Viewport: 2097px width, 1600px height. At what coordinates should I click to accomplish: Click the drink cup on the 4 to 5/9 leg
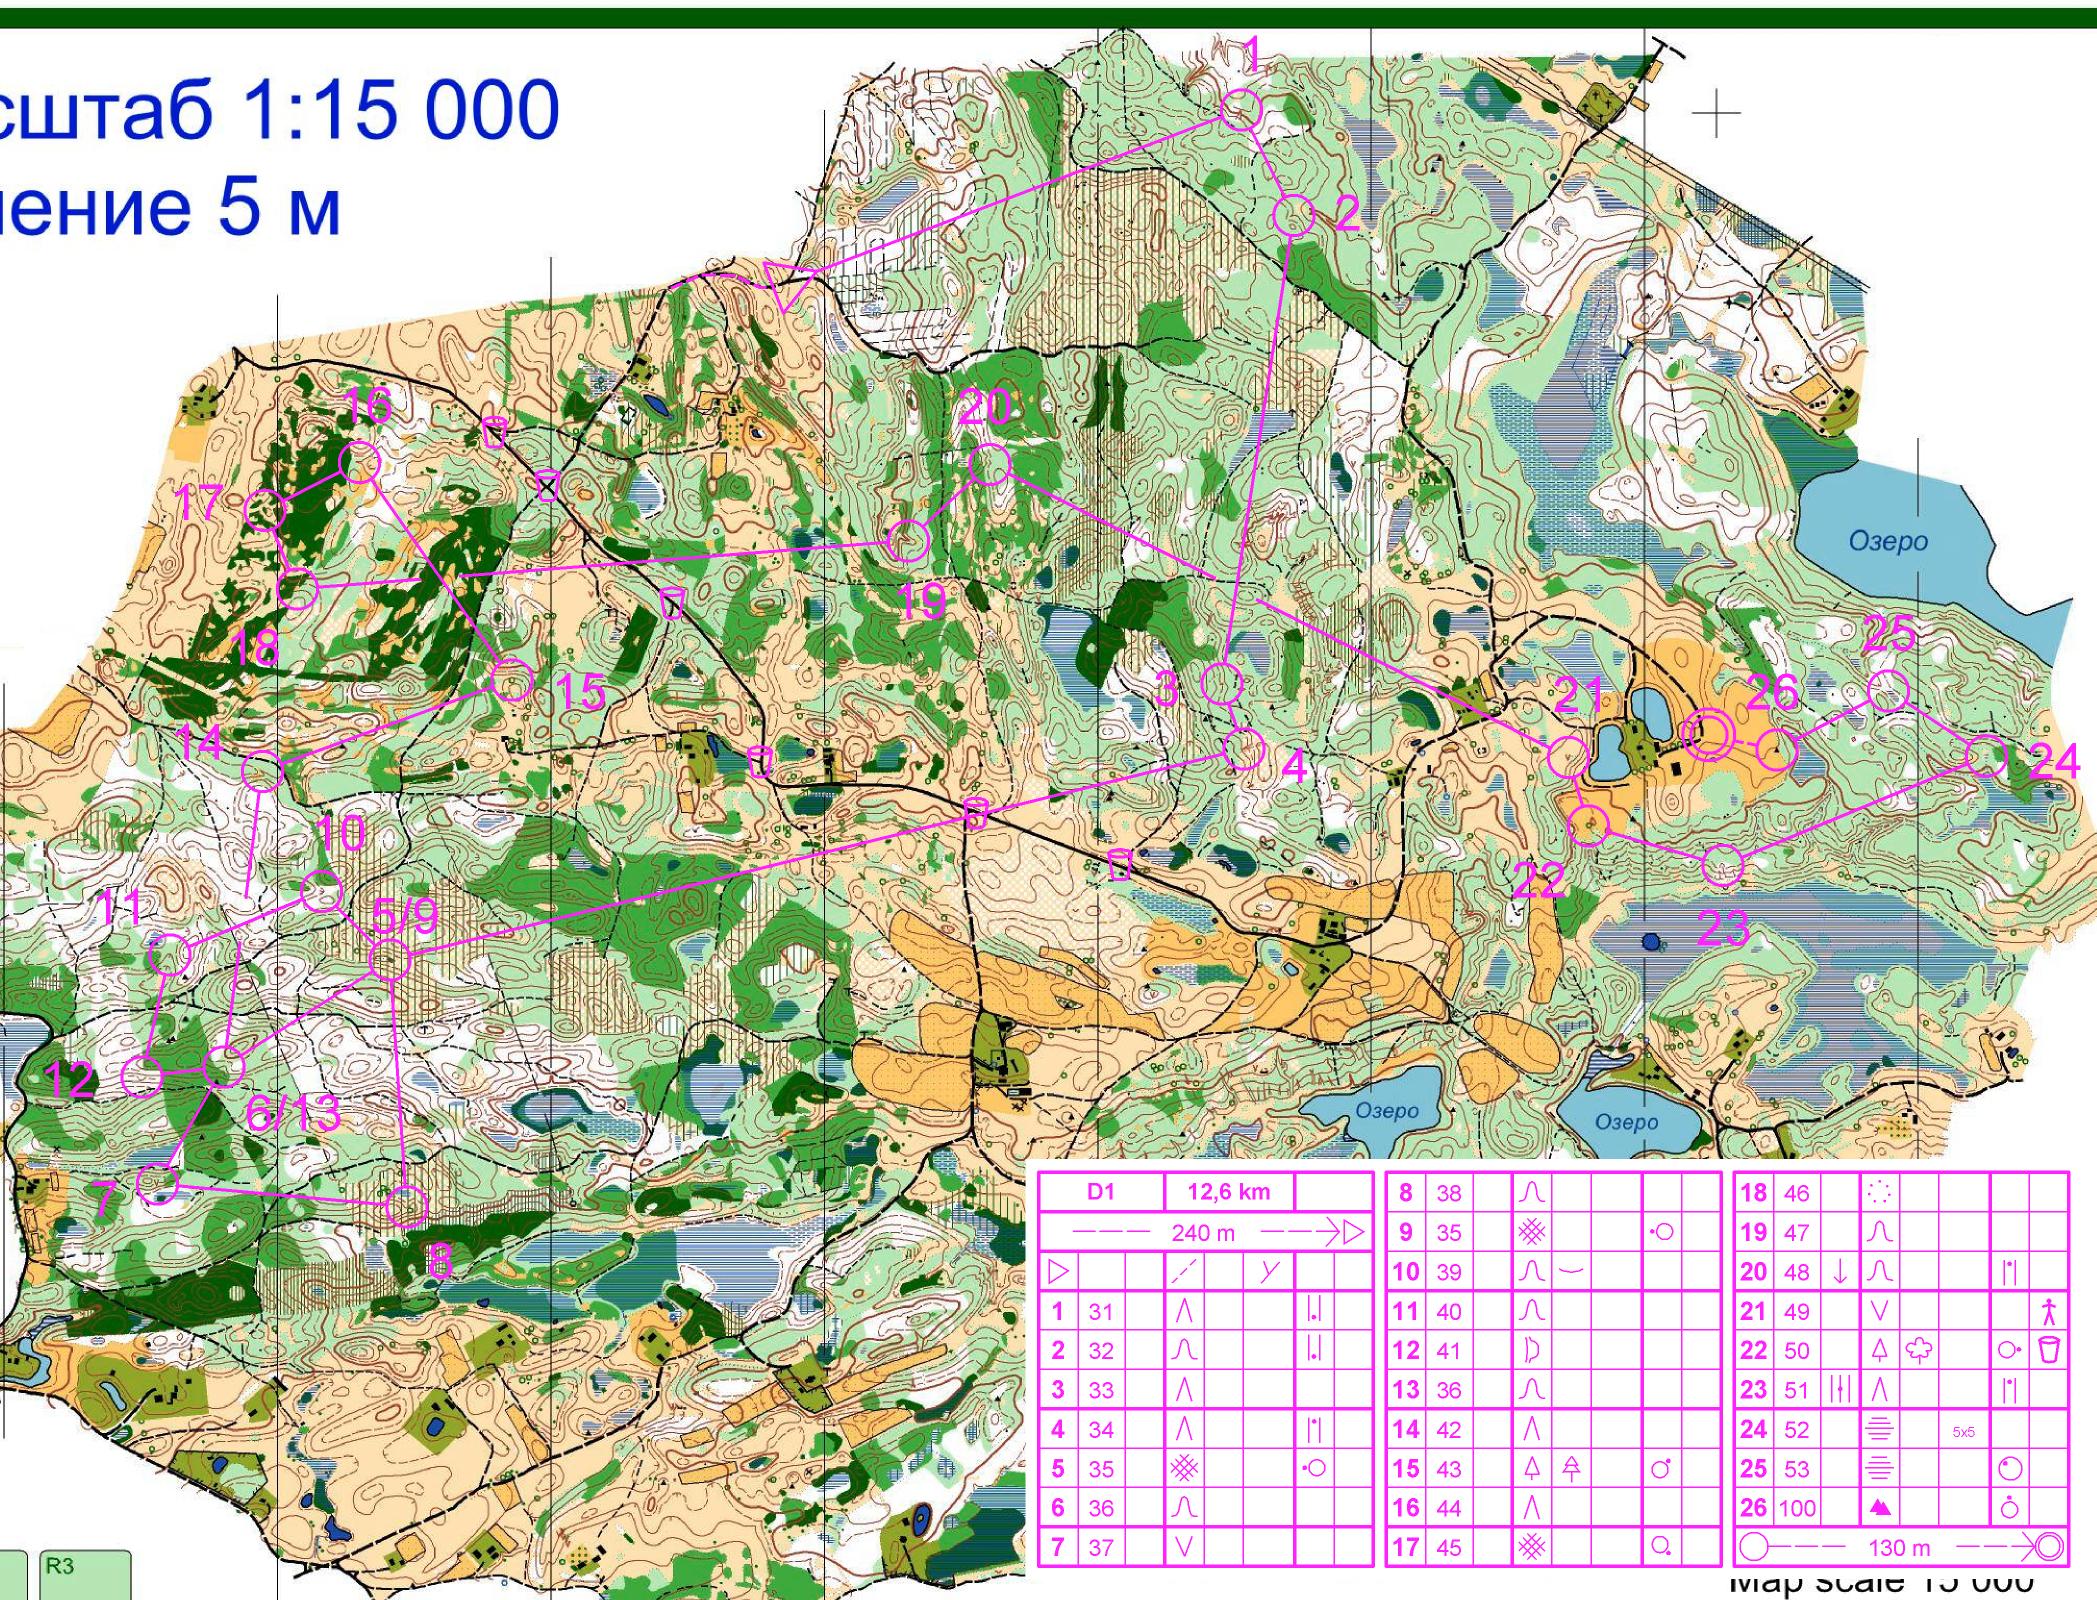click(x=975, y=812)
